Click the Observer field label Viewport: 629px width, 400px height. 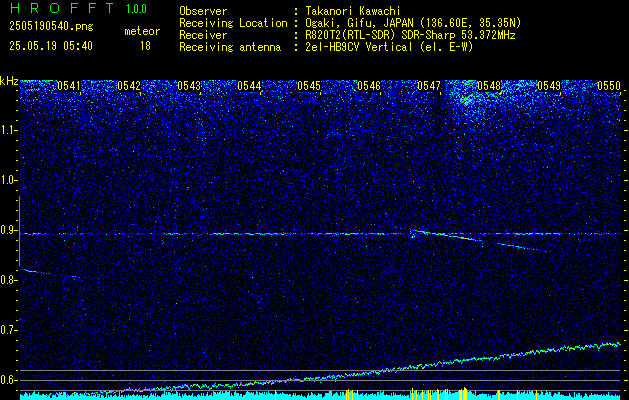(203, 11)
